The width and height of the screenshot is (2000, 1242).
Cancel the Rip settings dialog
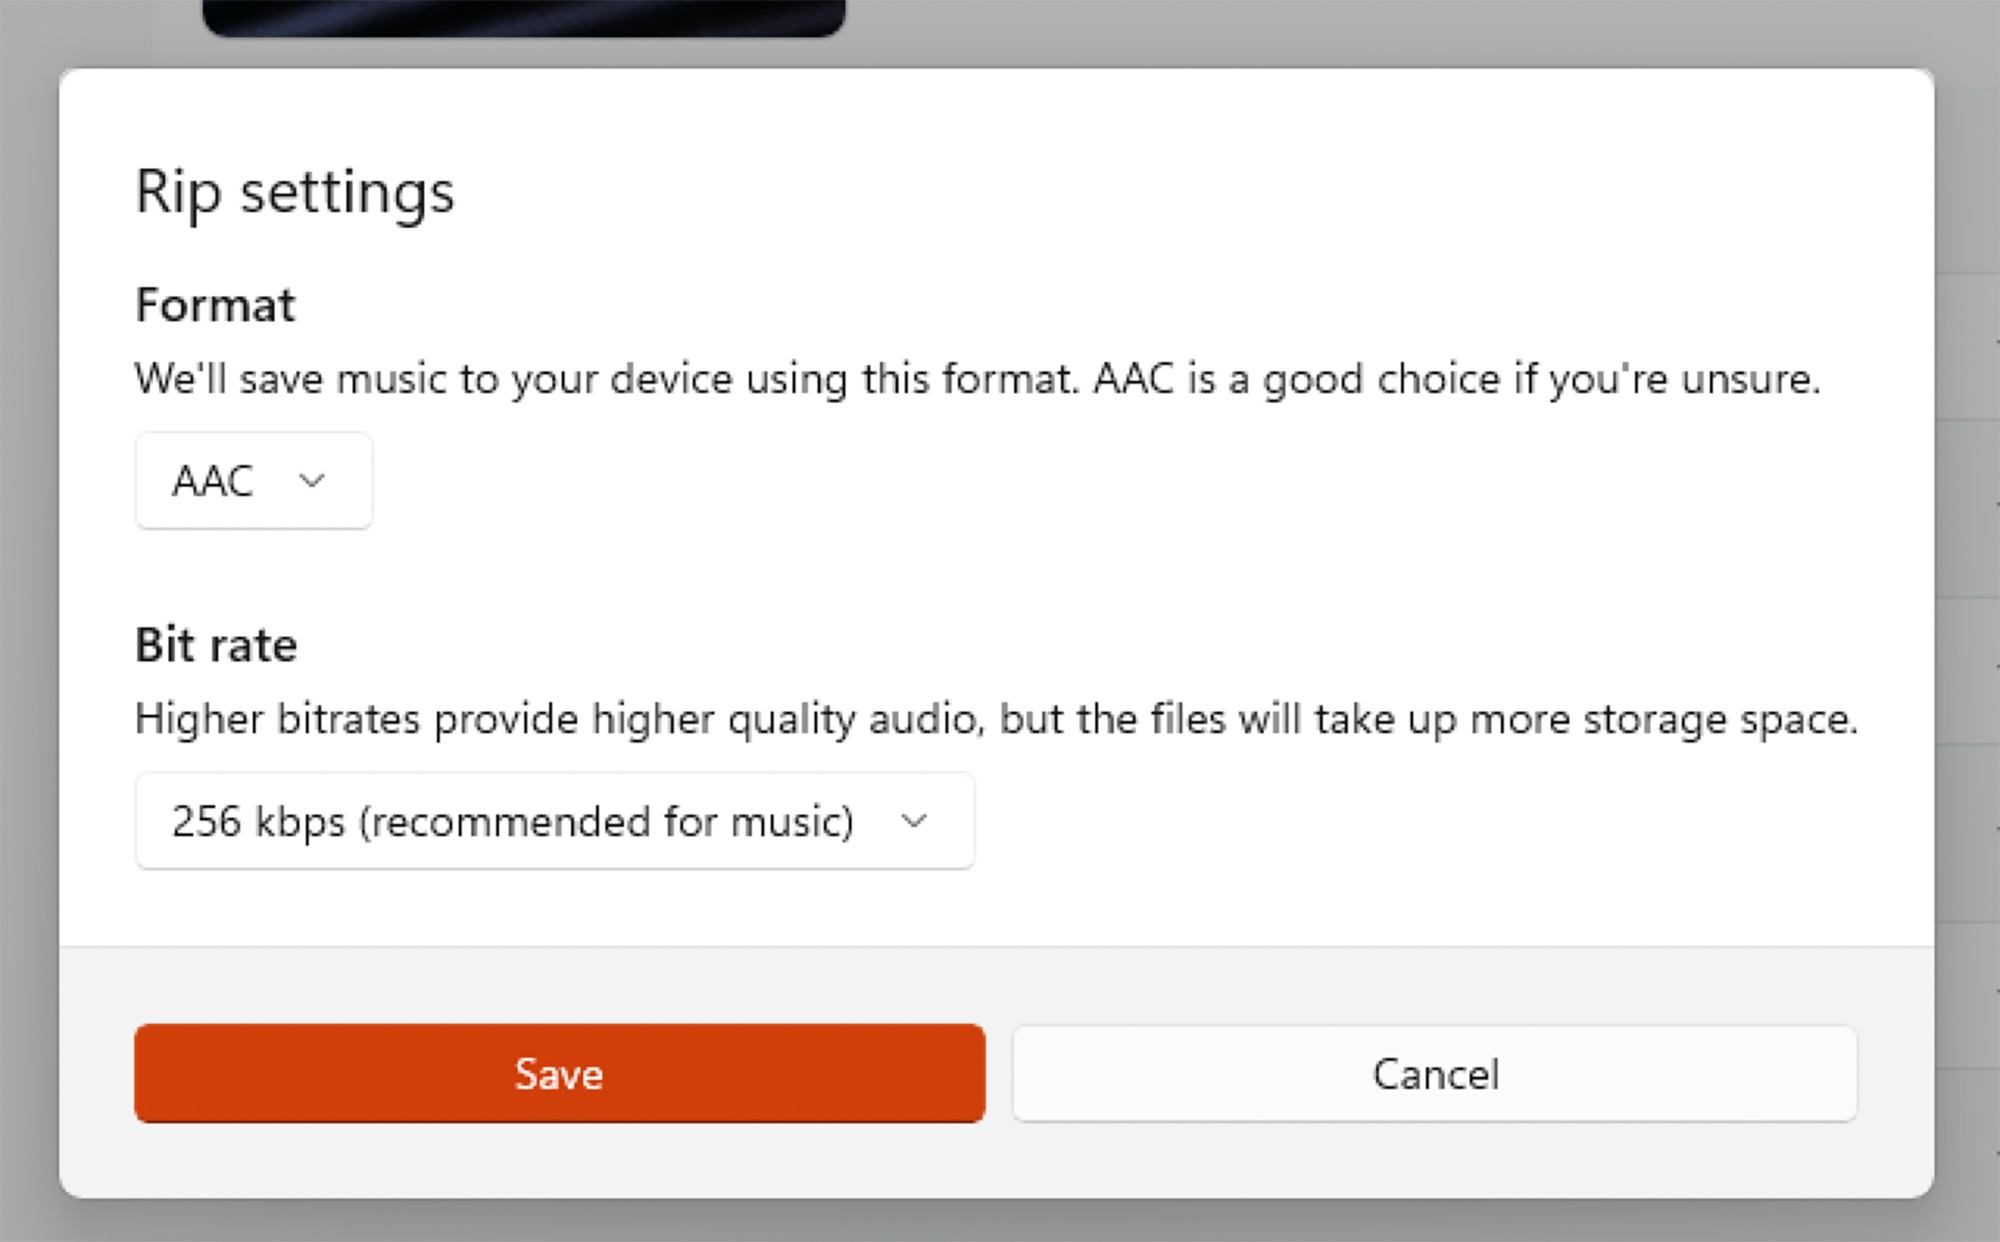pyautogui.click(x=1434, y=1073)
